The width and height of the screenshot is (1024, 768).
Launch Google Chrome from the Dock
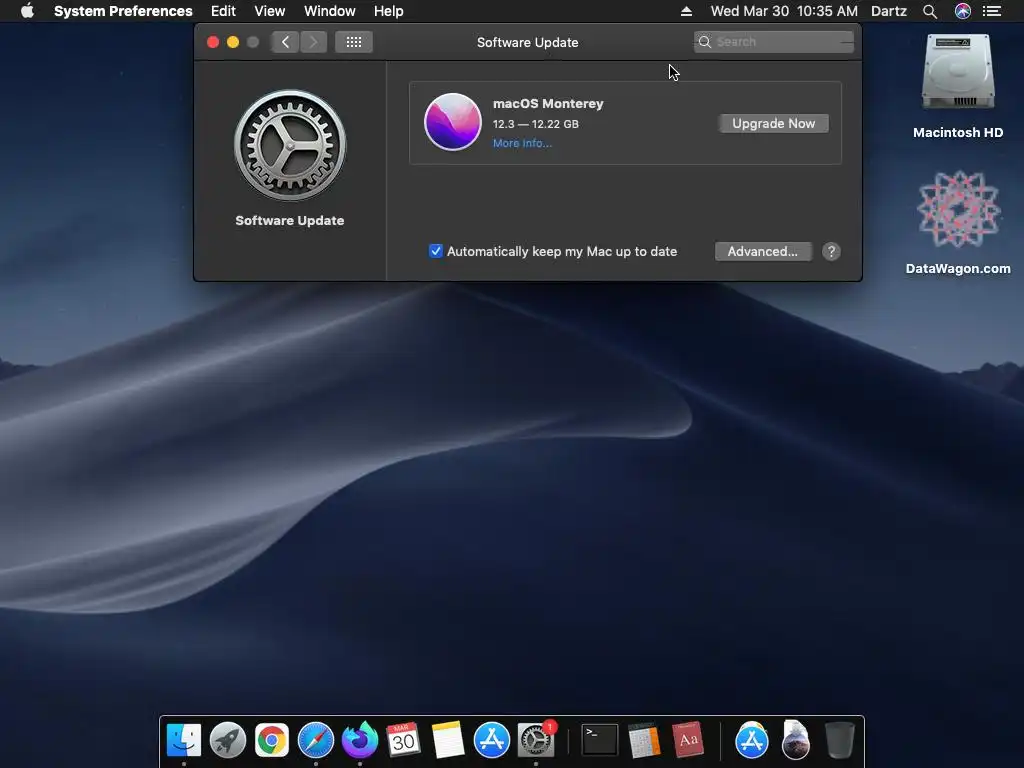coord(272,740)
